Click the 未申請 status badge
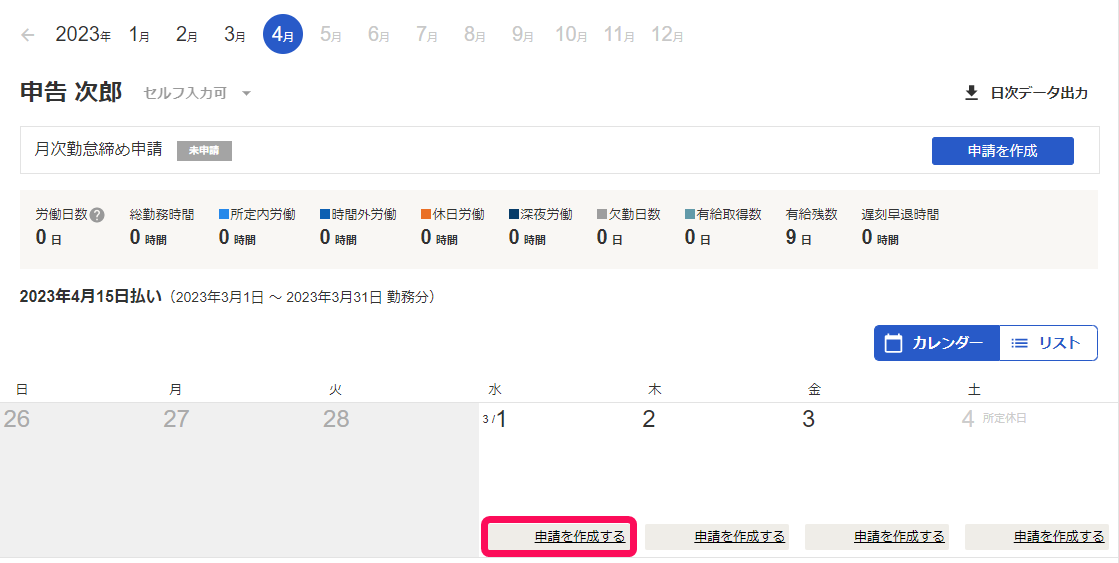The image size is (1119, 563). 204,151
